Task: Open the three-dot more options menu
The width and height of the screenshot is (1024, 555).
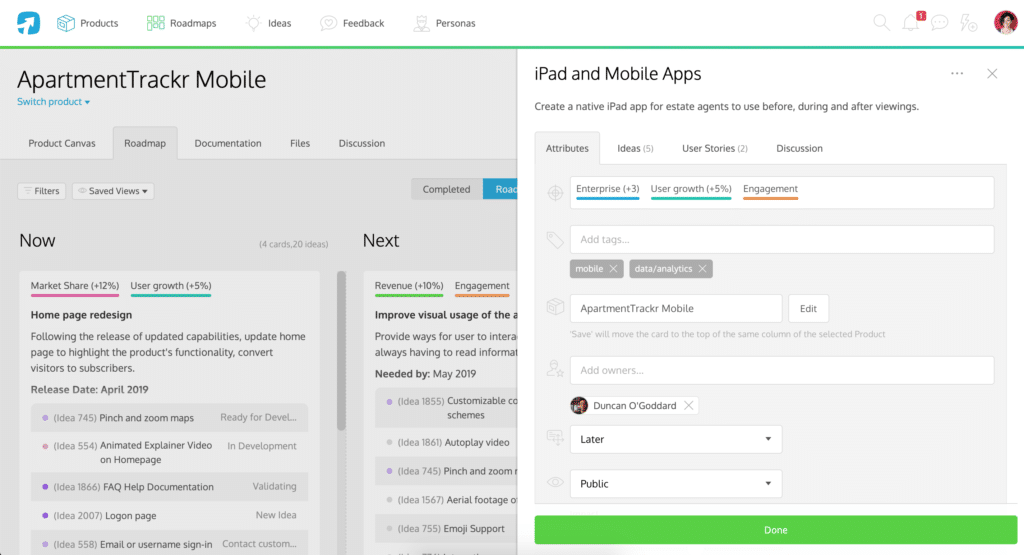Action: click(x=957, y=74)
